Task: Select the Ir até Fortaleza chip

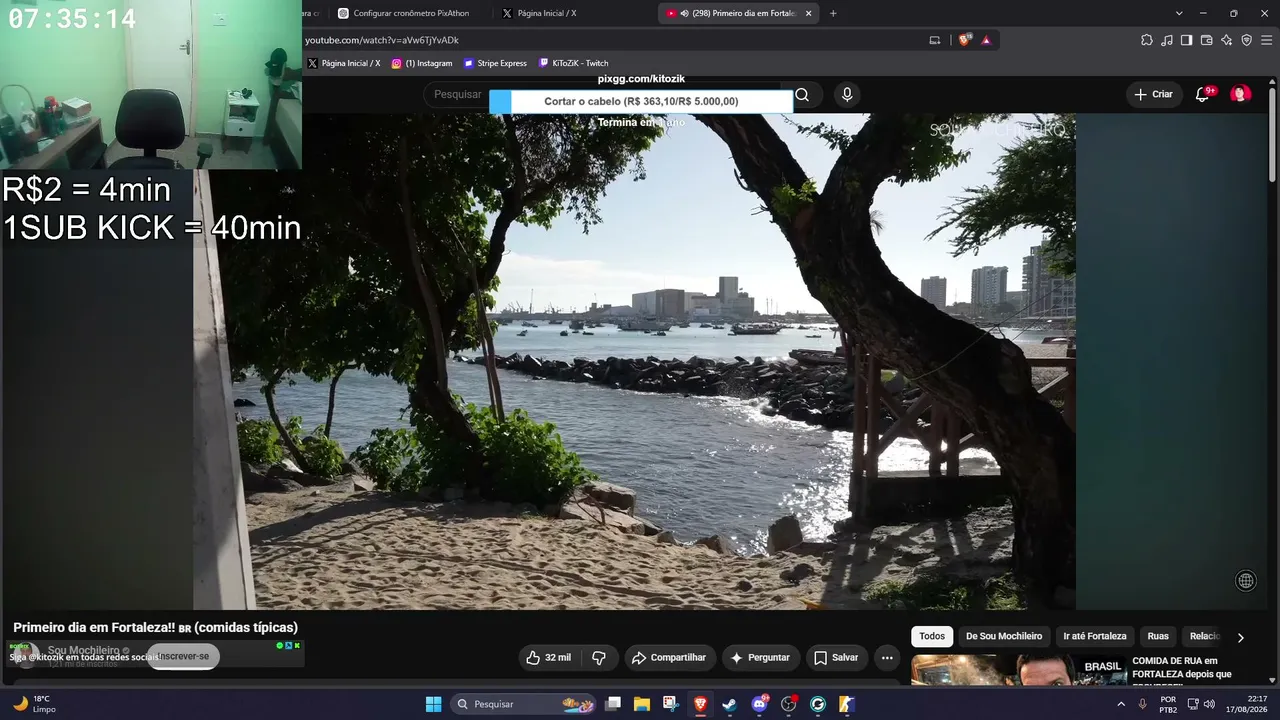Action: click(1094, 636)
